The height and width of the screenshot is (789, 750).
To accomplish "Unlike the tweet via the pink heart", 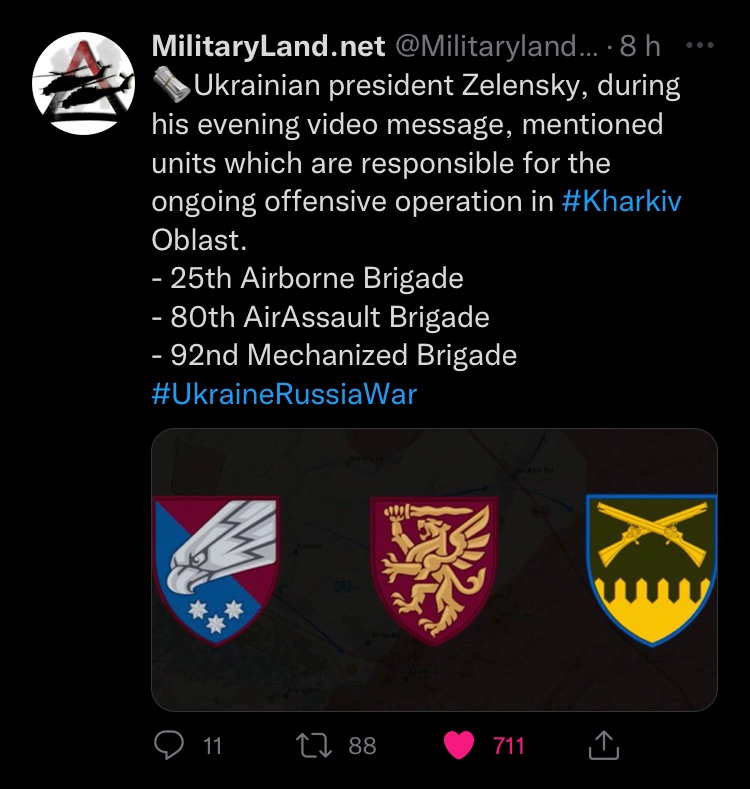I will pyautogui.click(x=459, y=744).
